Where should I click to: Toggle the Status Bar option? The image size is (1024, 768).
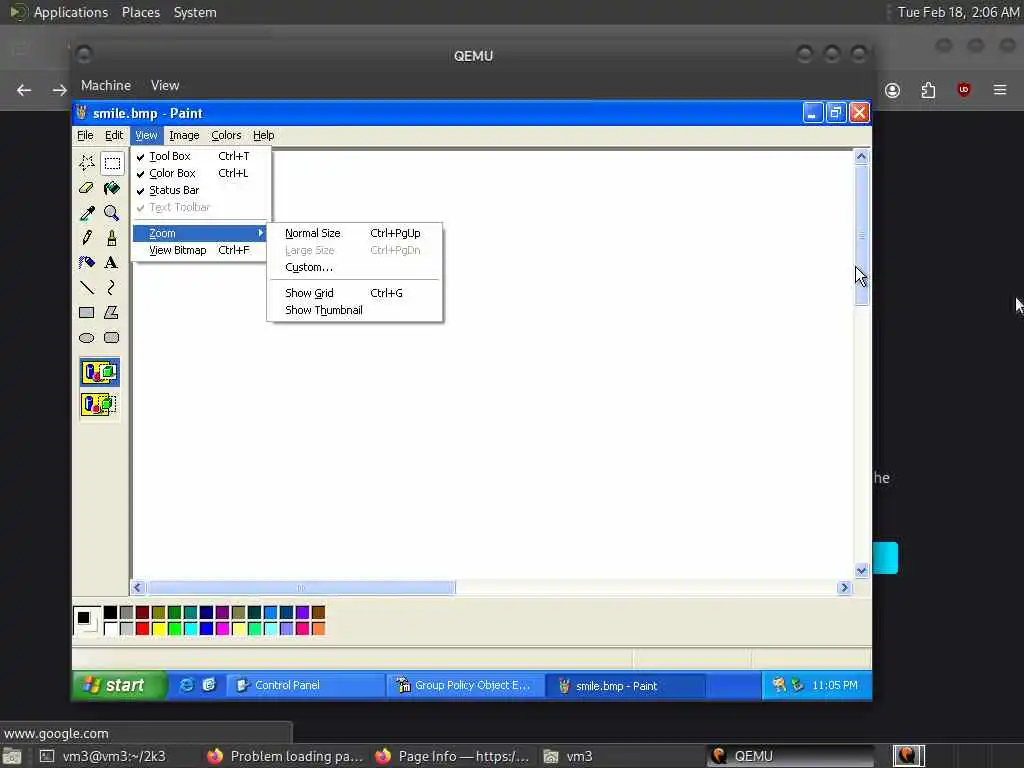coord(200,190)
